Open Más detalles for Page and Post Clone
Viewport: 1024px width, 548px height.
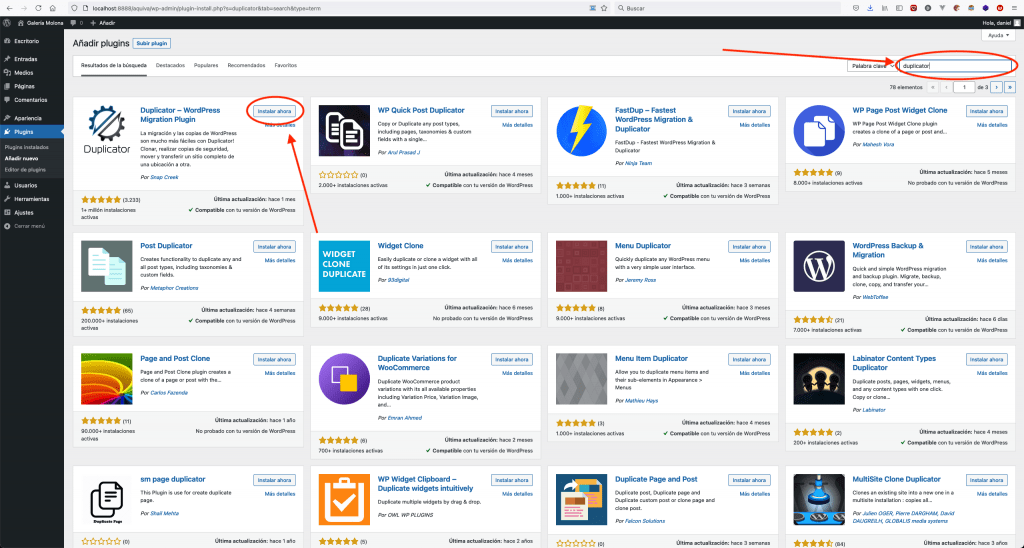click(x=280, y=373)
